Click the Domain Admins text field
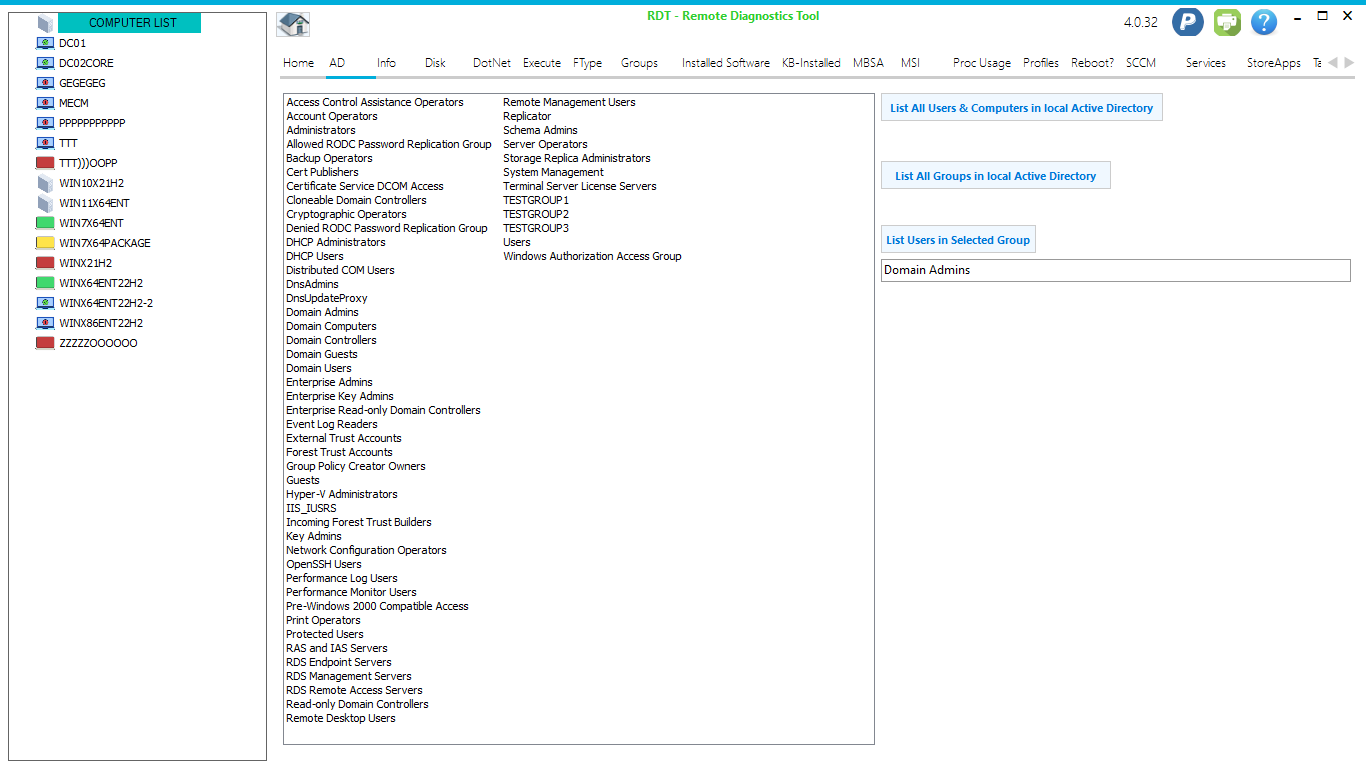 1115,270
